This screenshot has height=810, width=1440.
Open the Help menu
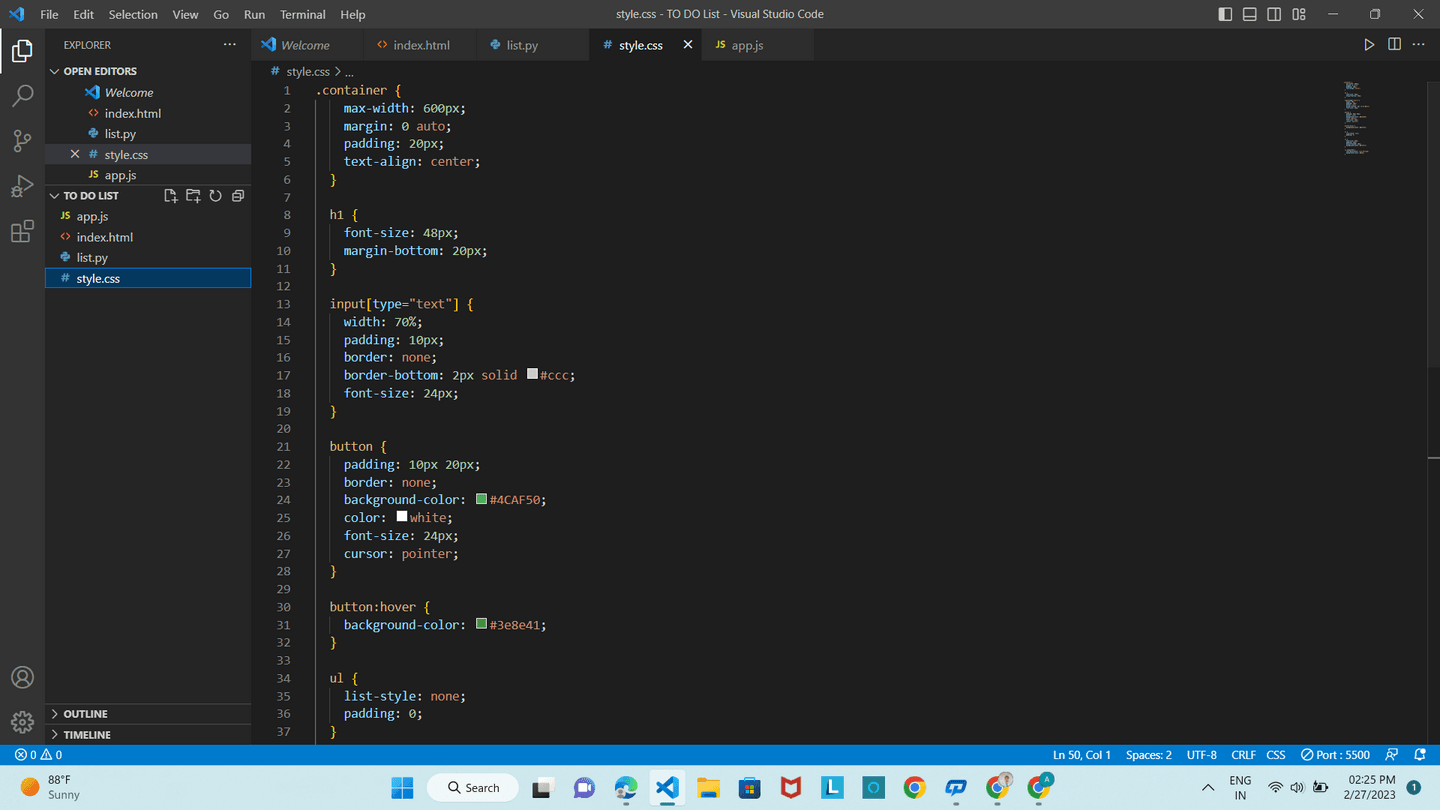click(352, 14)
